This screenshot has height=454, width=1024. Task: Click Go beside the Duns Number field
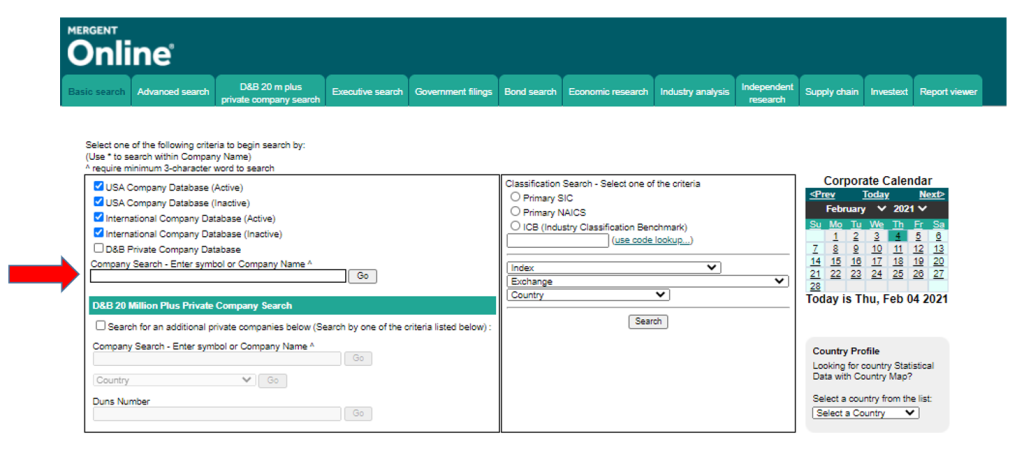coord(358,413)
